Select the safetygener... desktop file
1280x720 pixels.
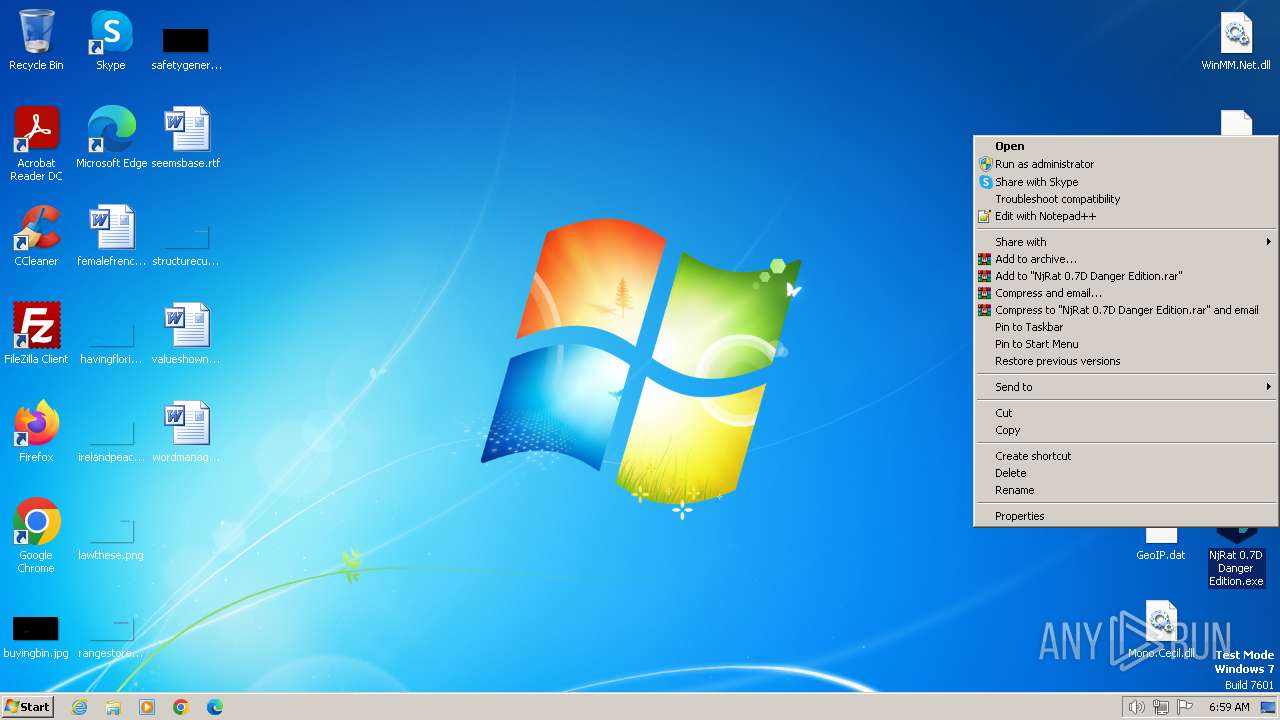[186, 48]
